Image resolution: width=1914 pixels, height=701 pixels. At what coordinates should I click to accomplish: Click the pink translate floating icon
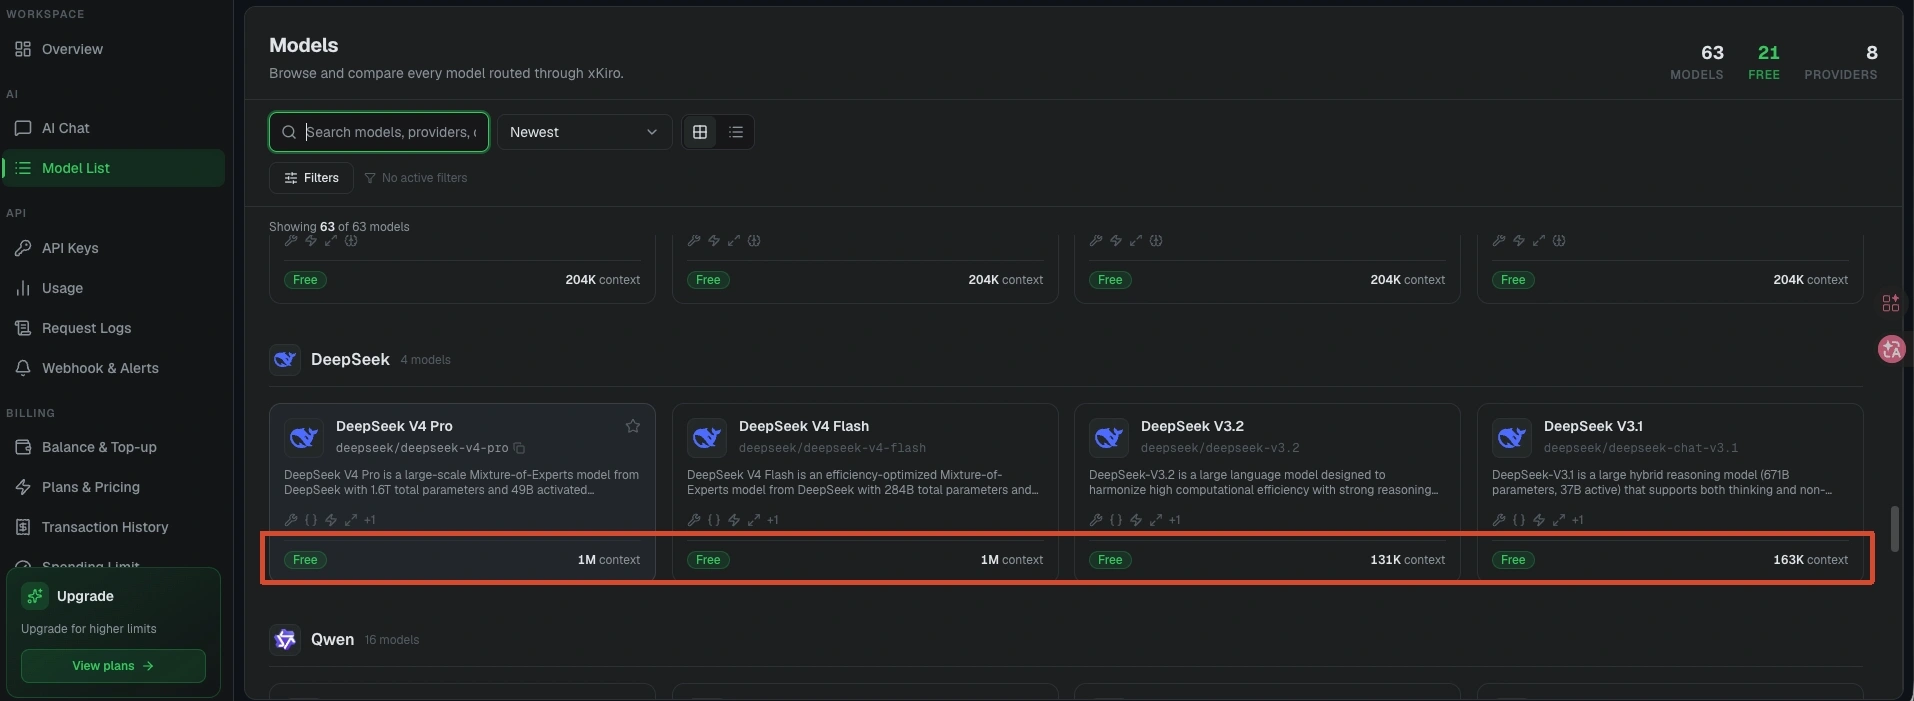pyautogui.click(x=1891, y=349)
